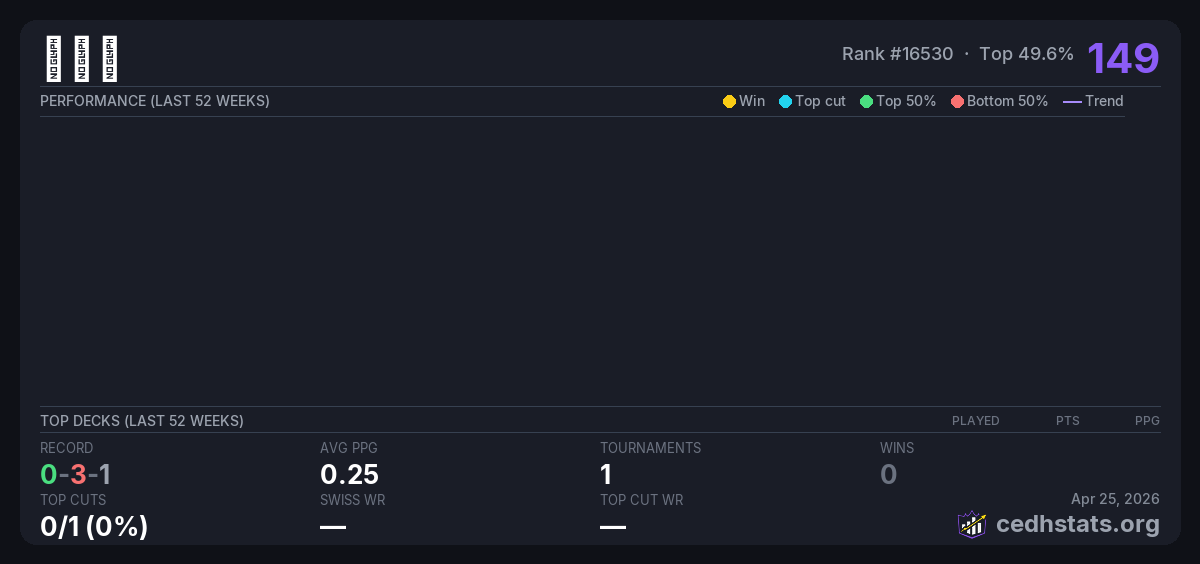1200x564 pixels.
Task: Click the cyan Top cut legend dot
Action: coord(785,101)
